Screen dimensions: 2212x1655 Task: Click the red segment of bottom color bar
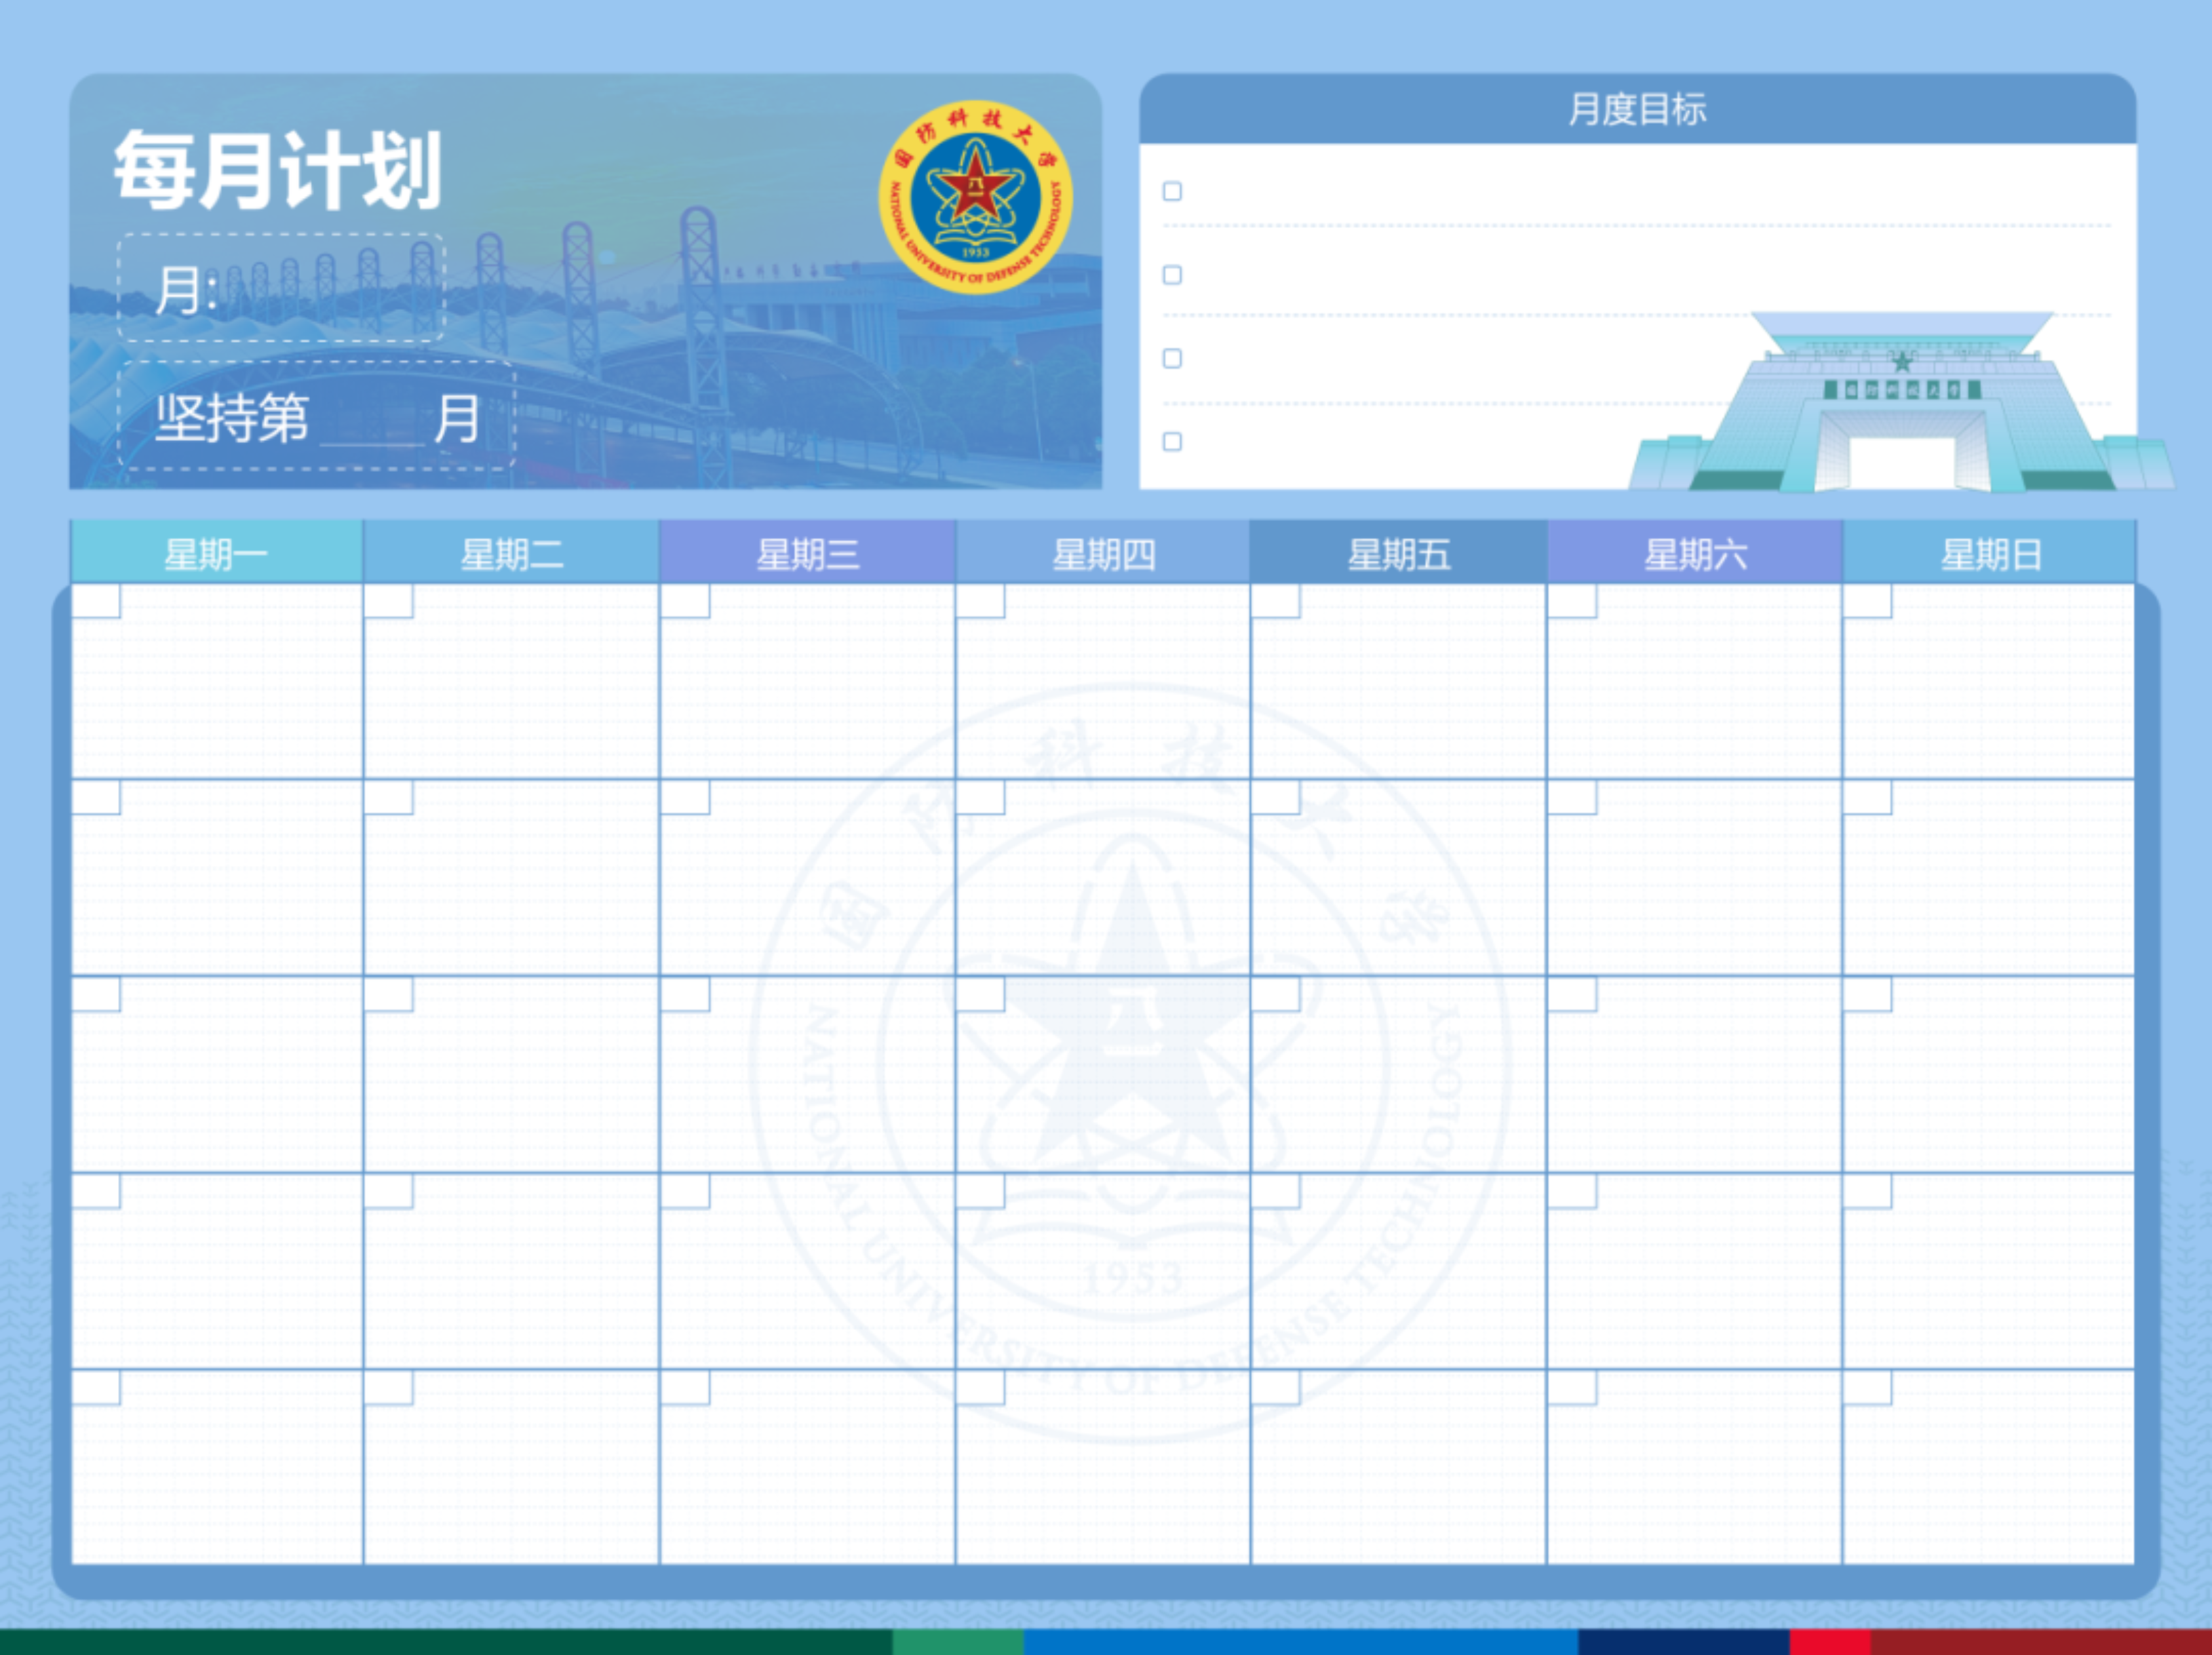point(1830,1642)
